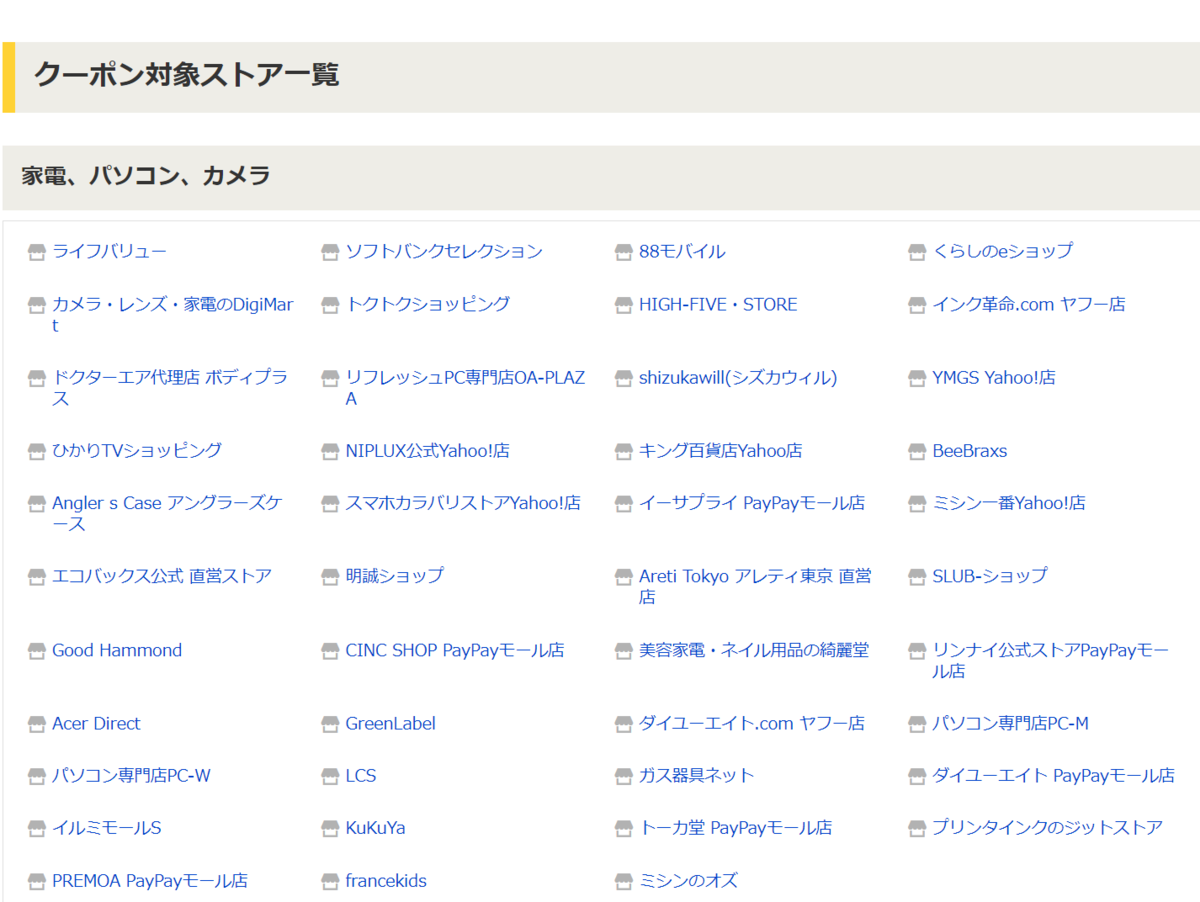This screenshot has width=1200, height=902.
Task: Click the store icon next to くらしのeショップ
Action: (x=917, y=252)
